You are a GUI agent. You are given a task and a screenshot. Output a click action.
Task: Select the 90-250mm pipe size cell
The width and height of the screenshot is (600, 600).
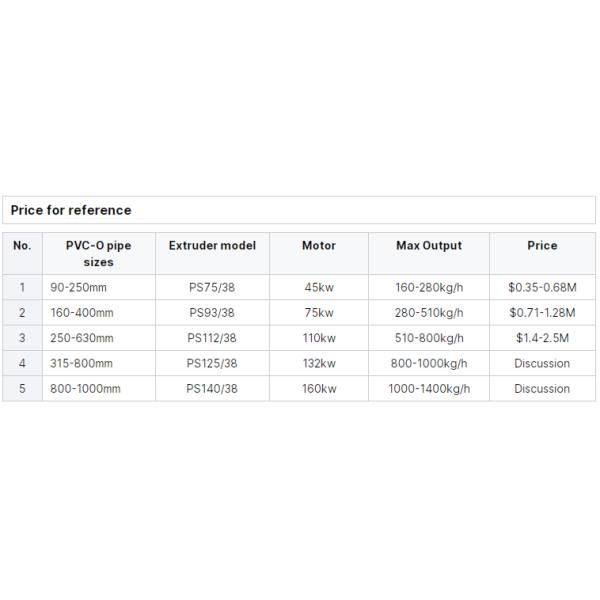click(79, 287)
